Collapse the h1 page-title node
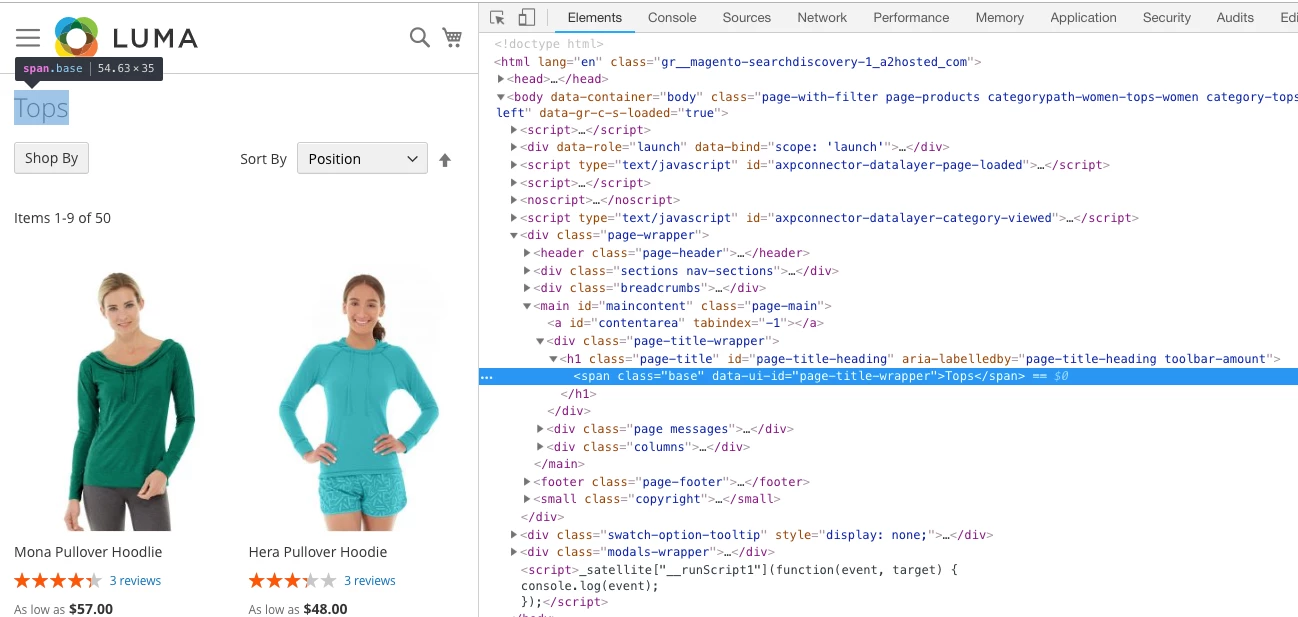 click(554, 359)
